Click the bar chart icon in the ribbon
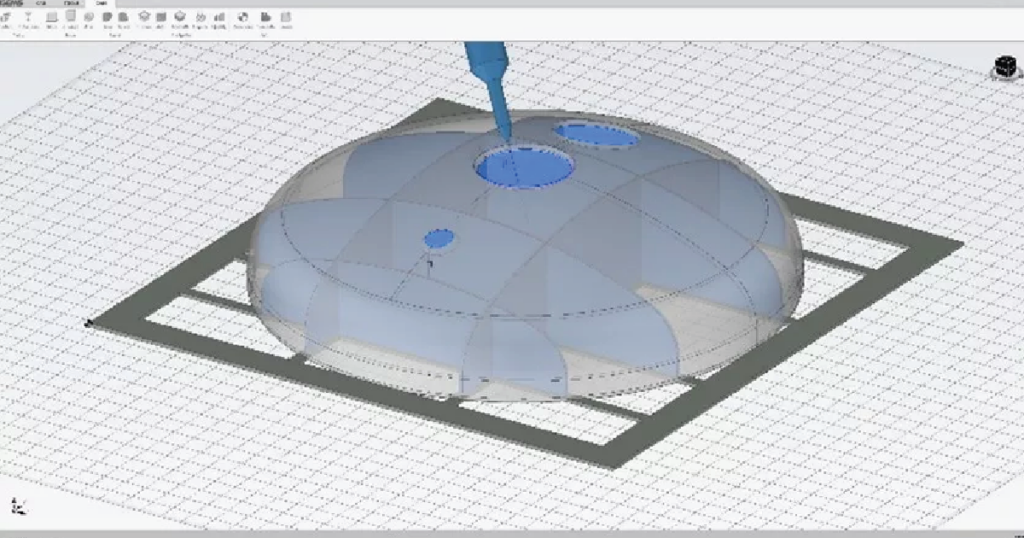This screenshot has width=1024, height=538. (x=219, y=17)
